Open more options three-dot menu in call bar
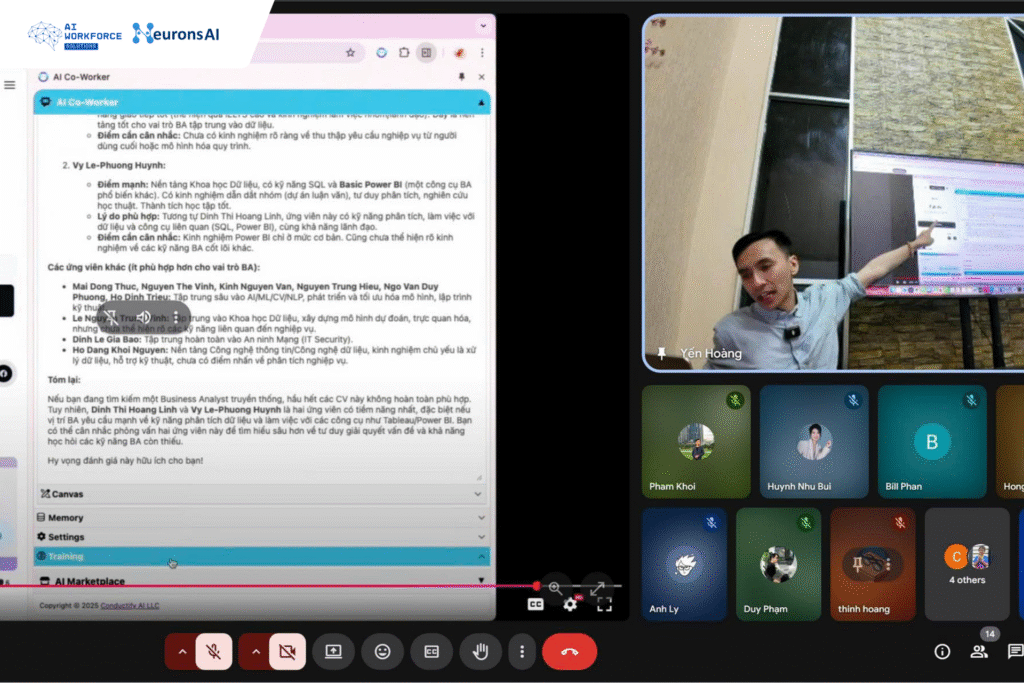 522,651
